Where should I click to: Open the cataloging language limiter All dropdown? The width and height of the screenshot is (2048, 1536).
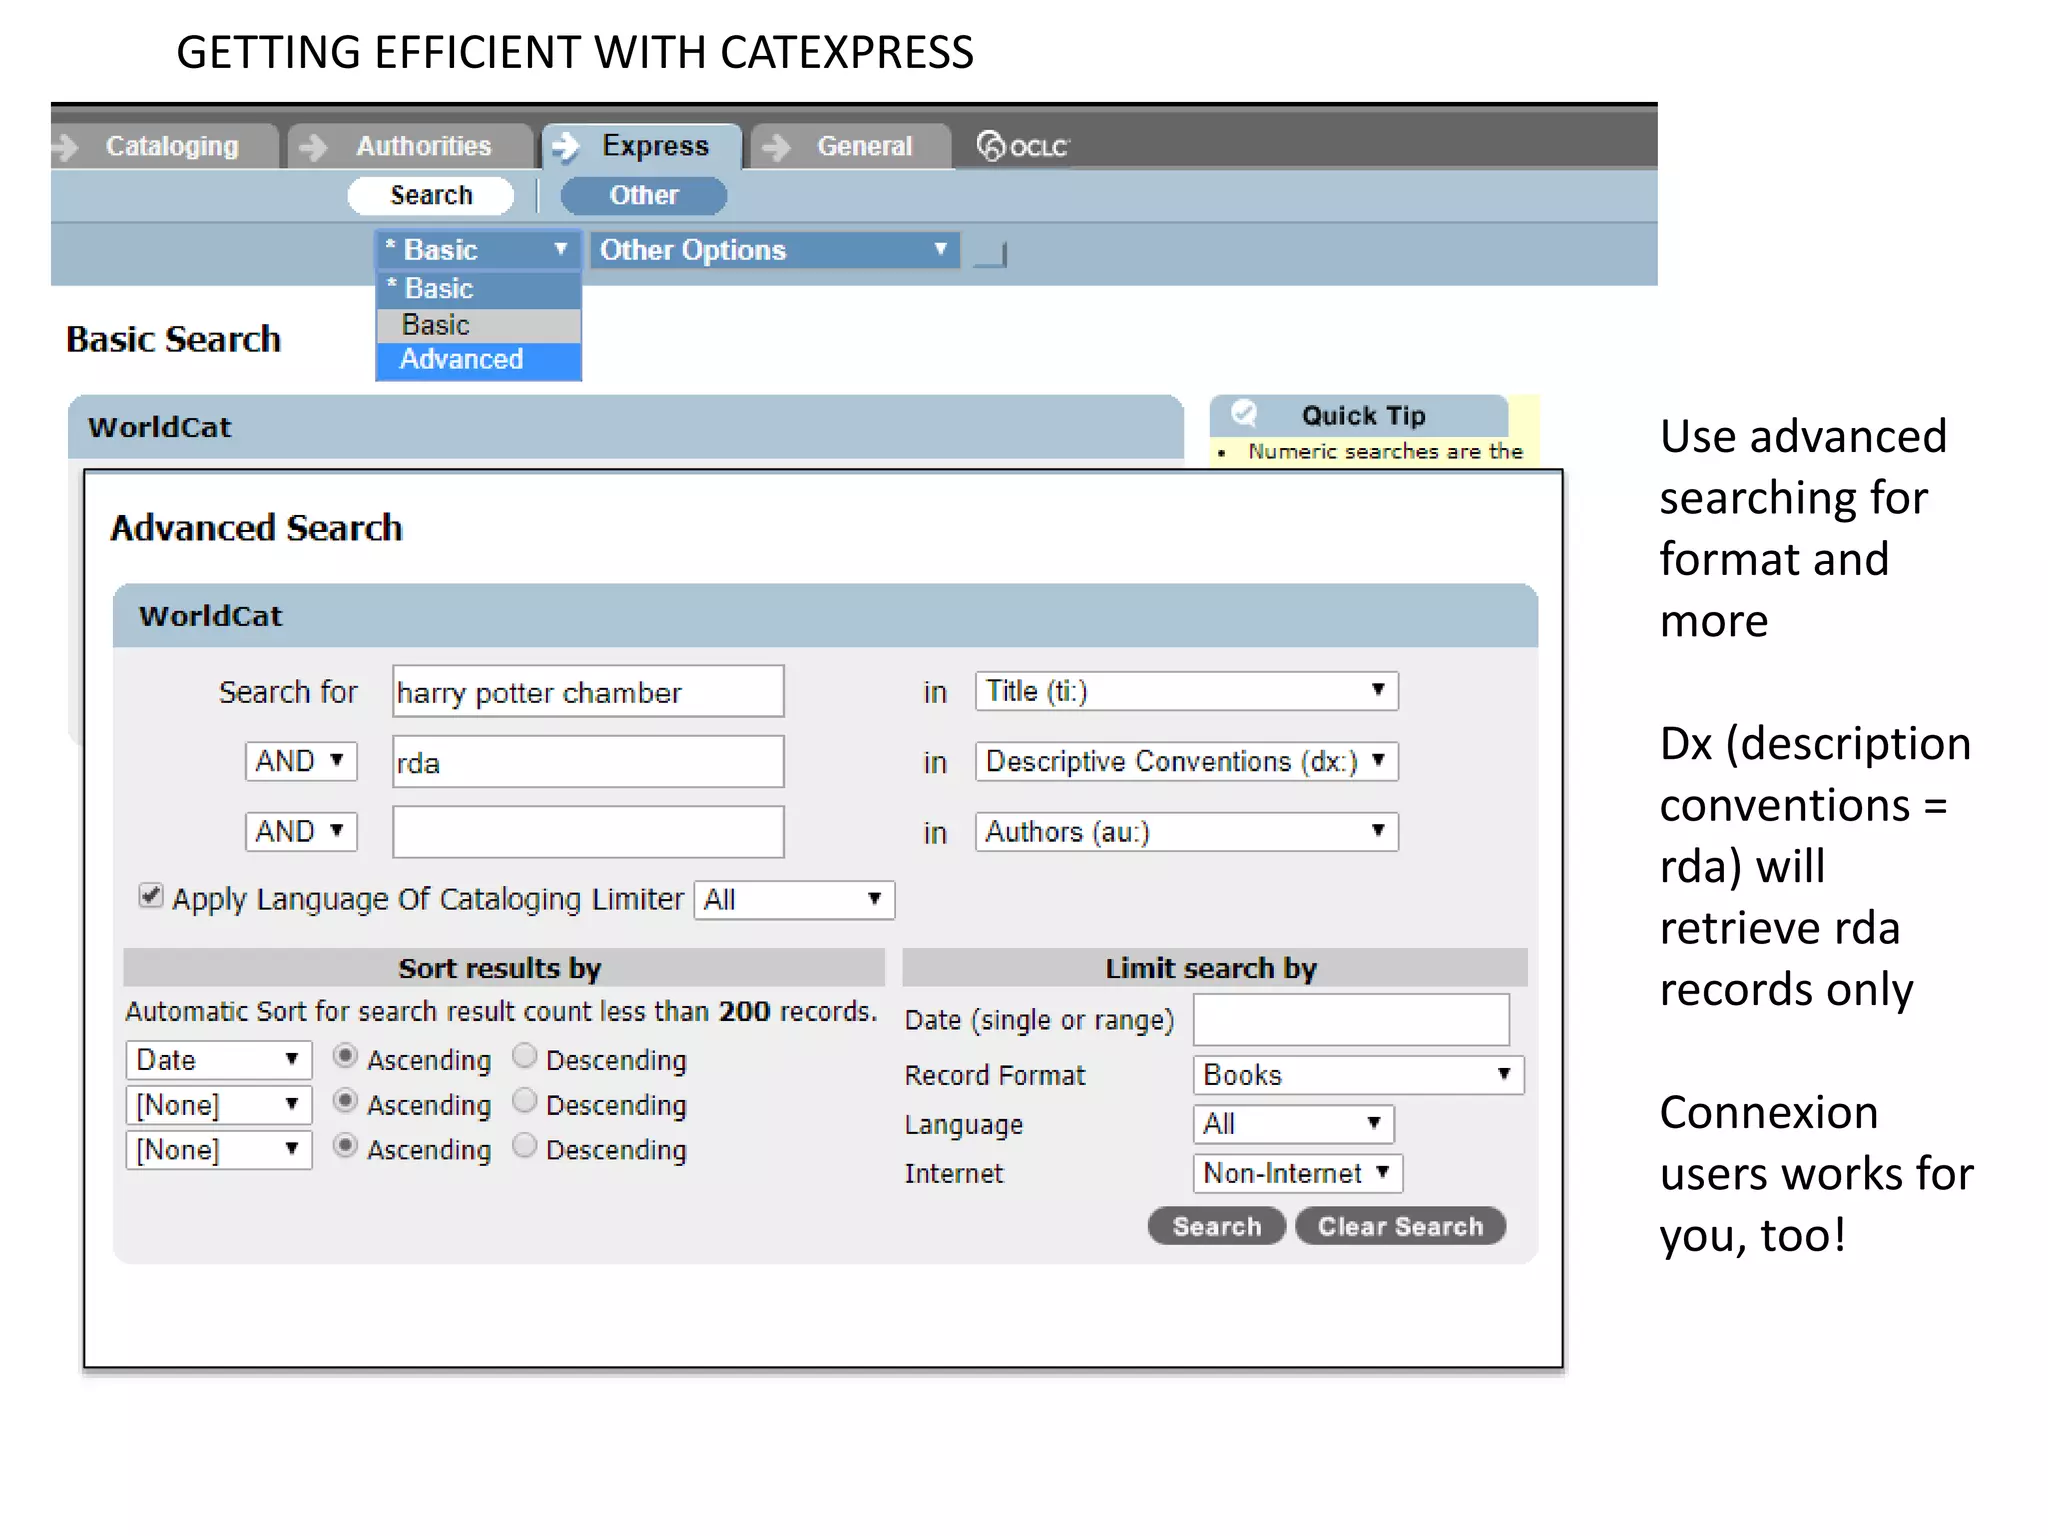[x=794, y=900]
